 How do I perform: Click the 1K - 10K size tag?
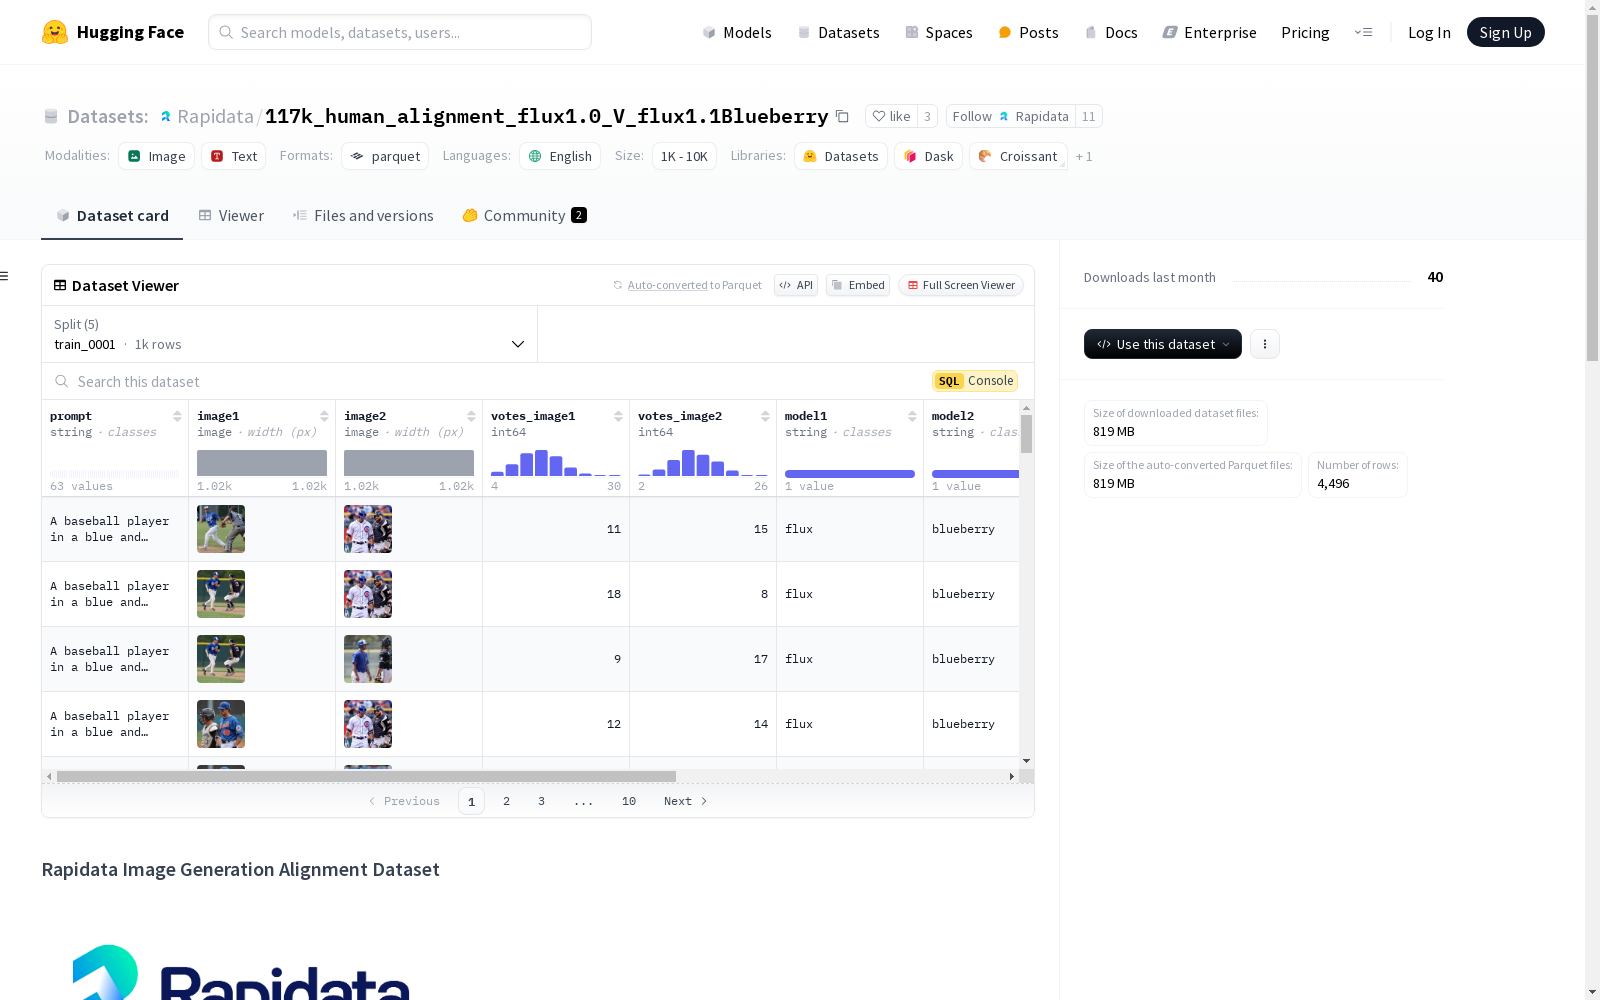coord(684,156)
